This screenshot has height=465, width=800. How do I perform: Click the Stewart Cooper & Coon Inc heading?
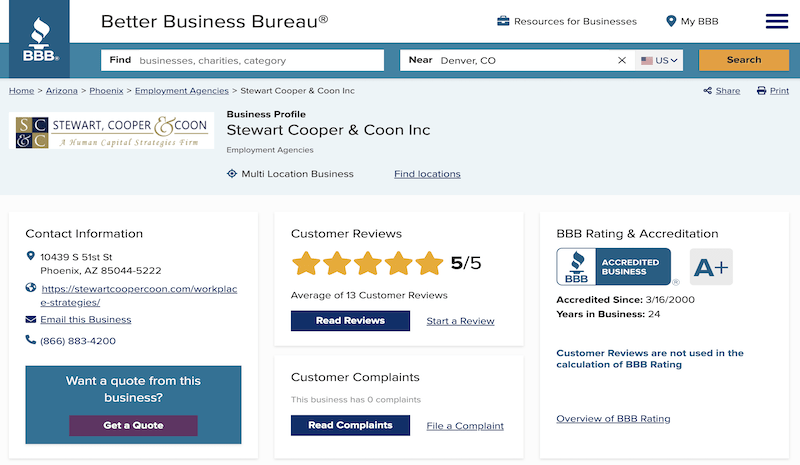(x=328, y=130)
